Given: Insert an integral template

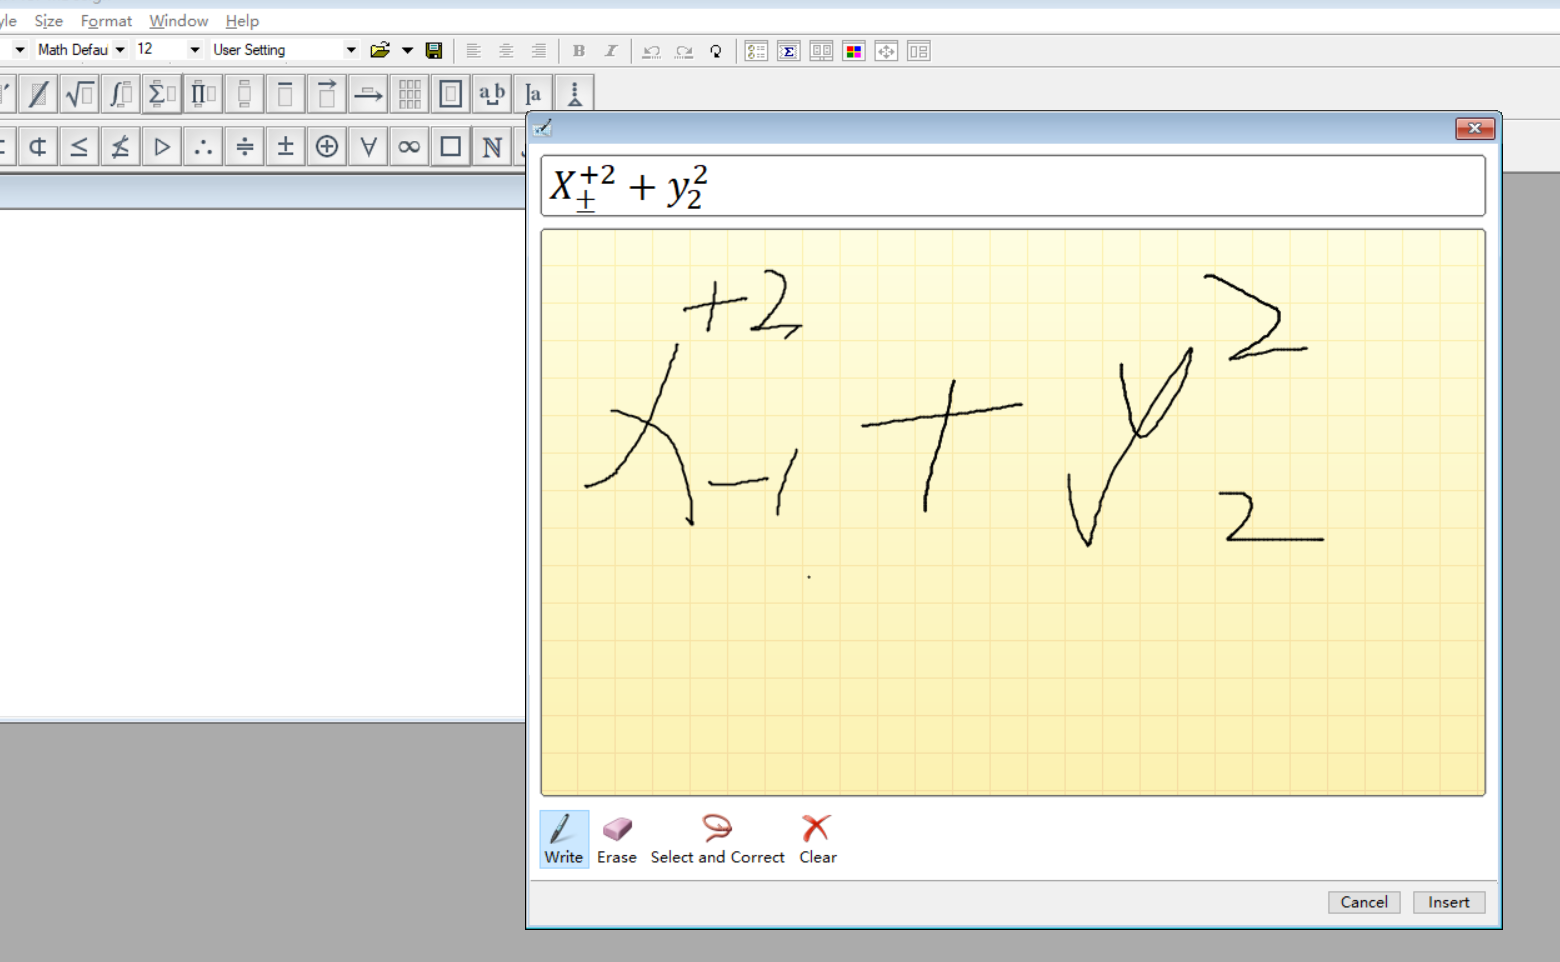Looking at the screenshot, I should click(x=120, y=93).
